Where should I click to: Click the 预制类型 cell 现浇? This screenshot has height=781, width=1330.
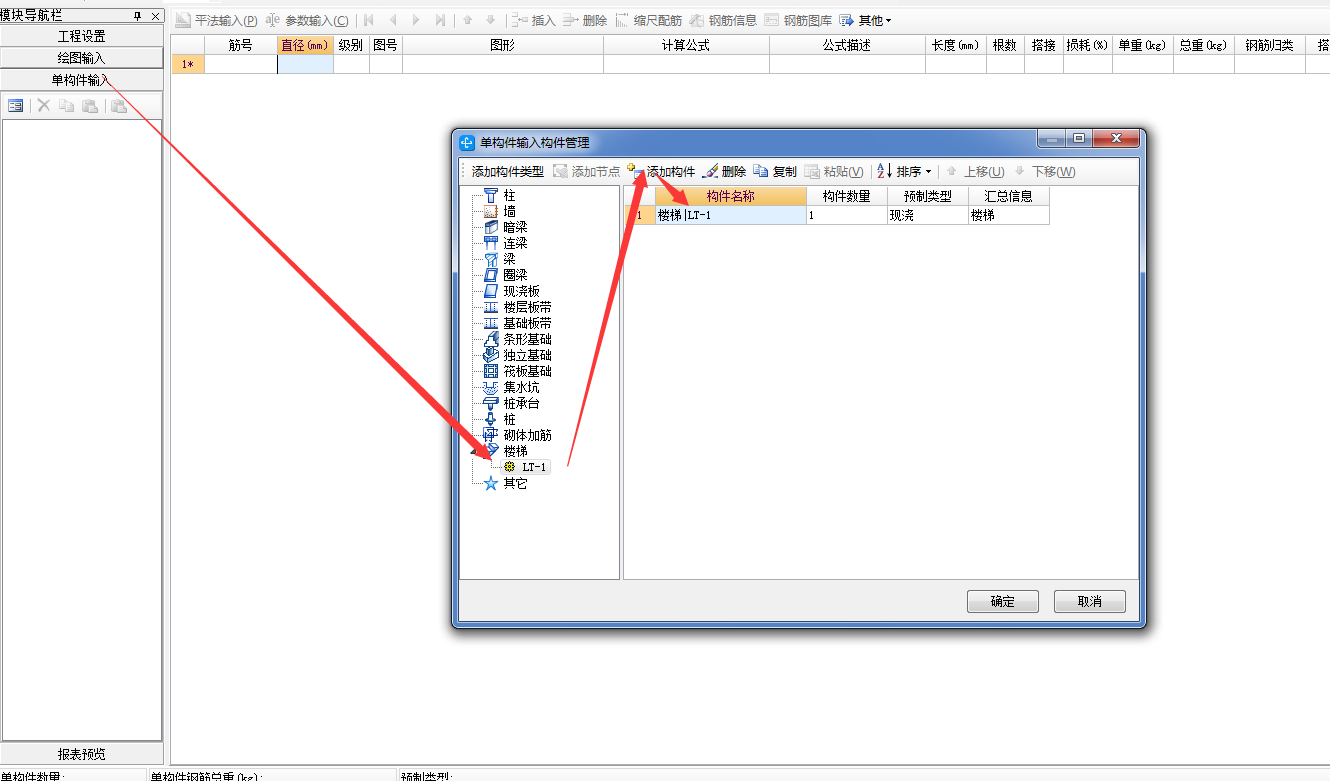[927, 215]
